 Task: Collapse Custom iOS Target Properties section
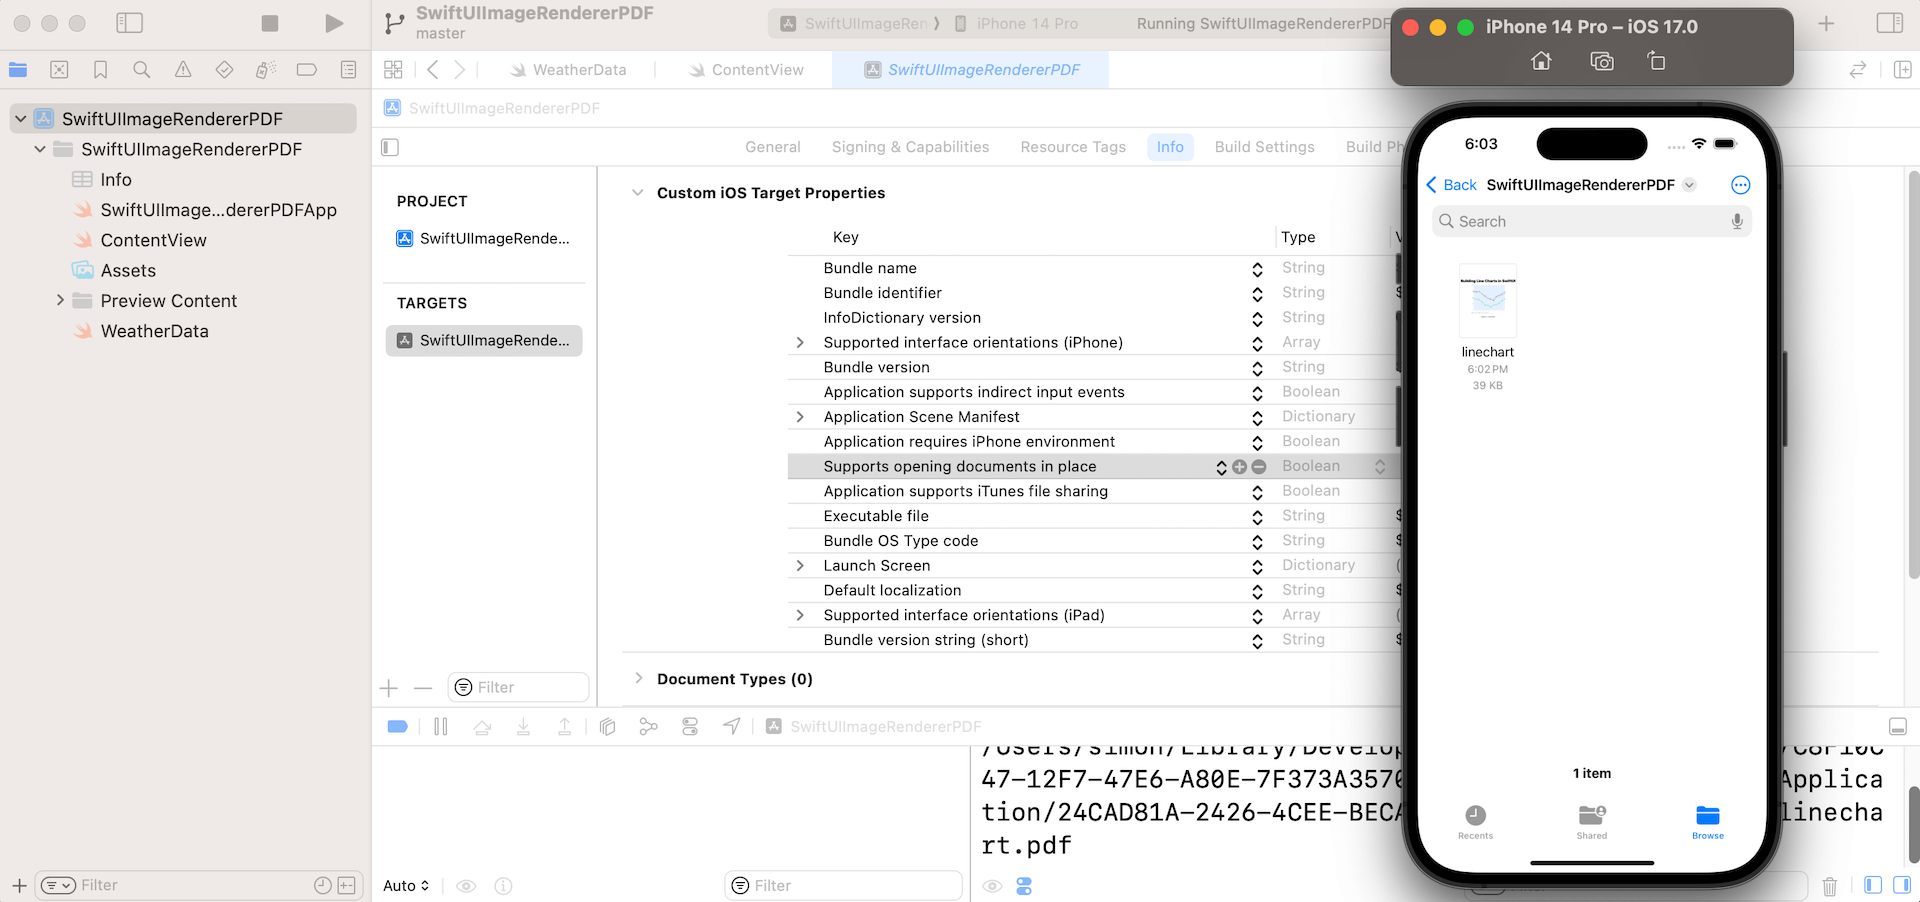(637, 193)
